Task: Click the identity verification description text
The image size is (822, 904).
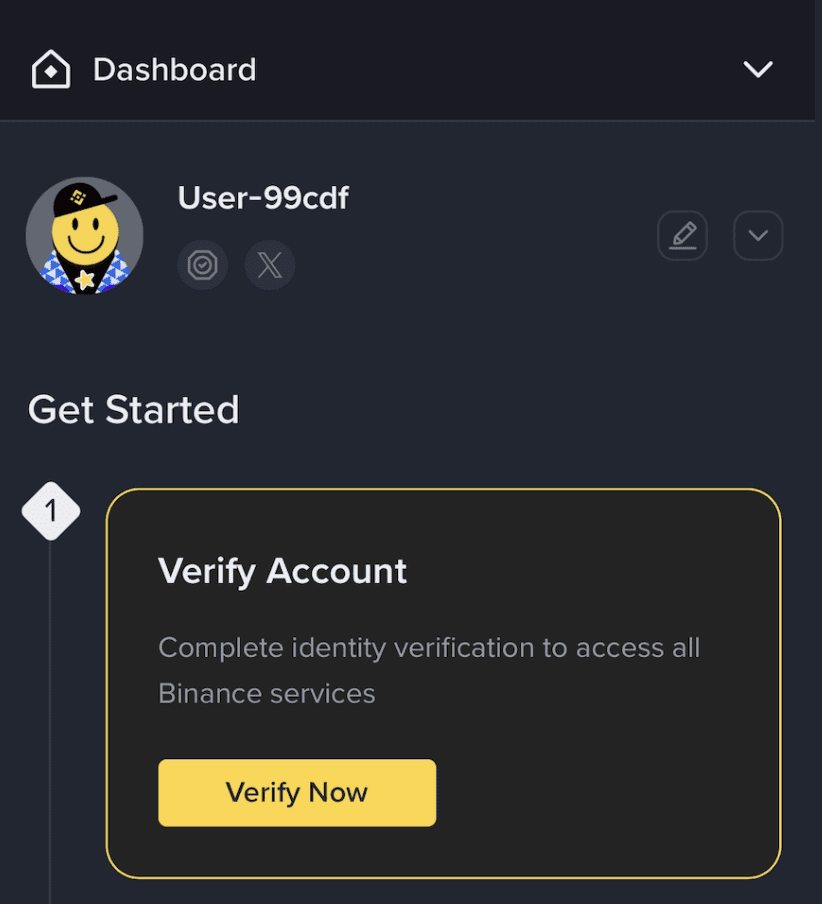Action: (x=429, y=648)
